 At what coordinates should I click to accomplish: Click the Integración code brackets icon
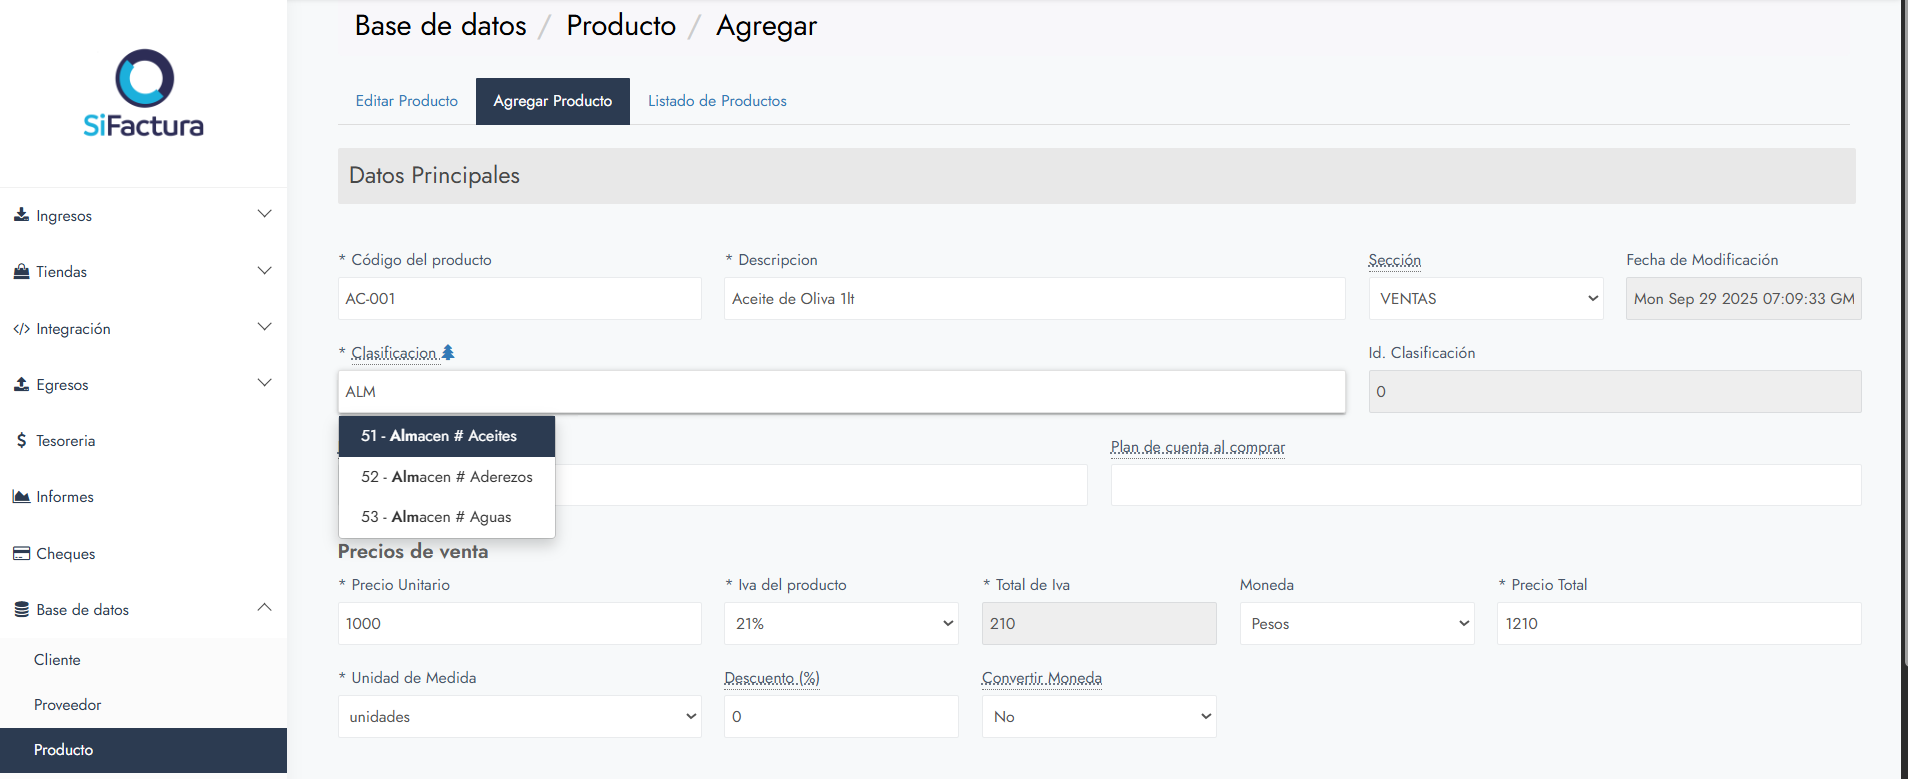[x=21, y=329]
